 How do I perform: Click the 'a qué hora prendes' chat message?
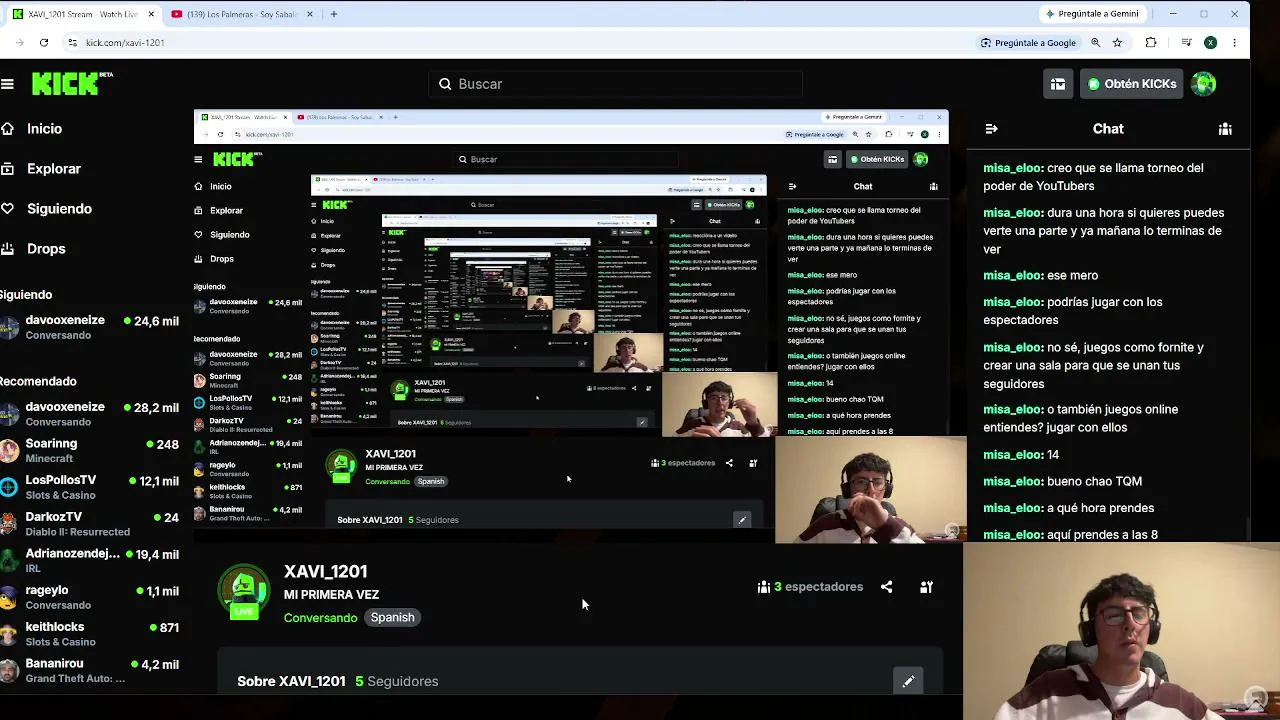click(1068, 508)
